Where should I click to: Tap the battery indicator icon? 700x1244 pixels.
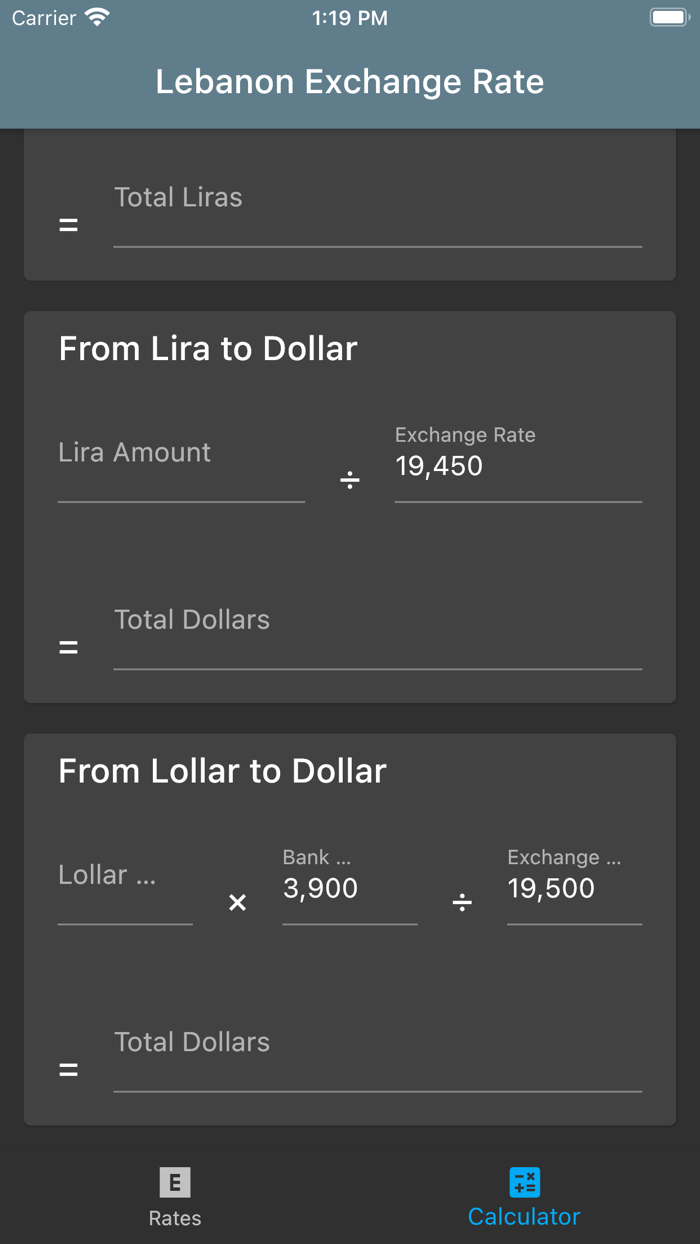[x=669, y=18]
